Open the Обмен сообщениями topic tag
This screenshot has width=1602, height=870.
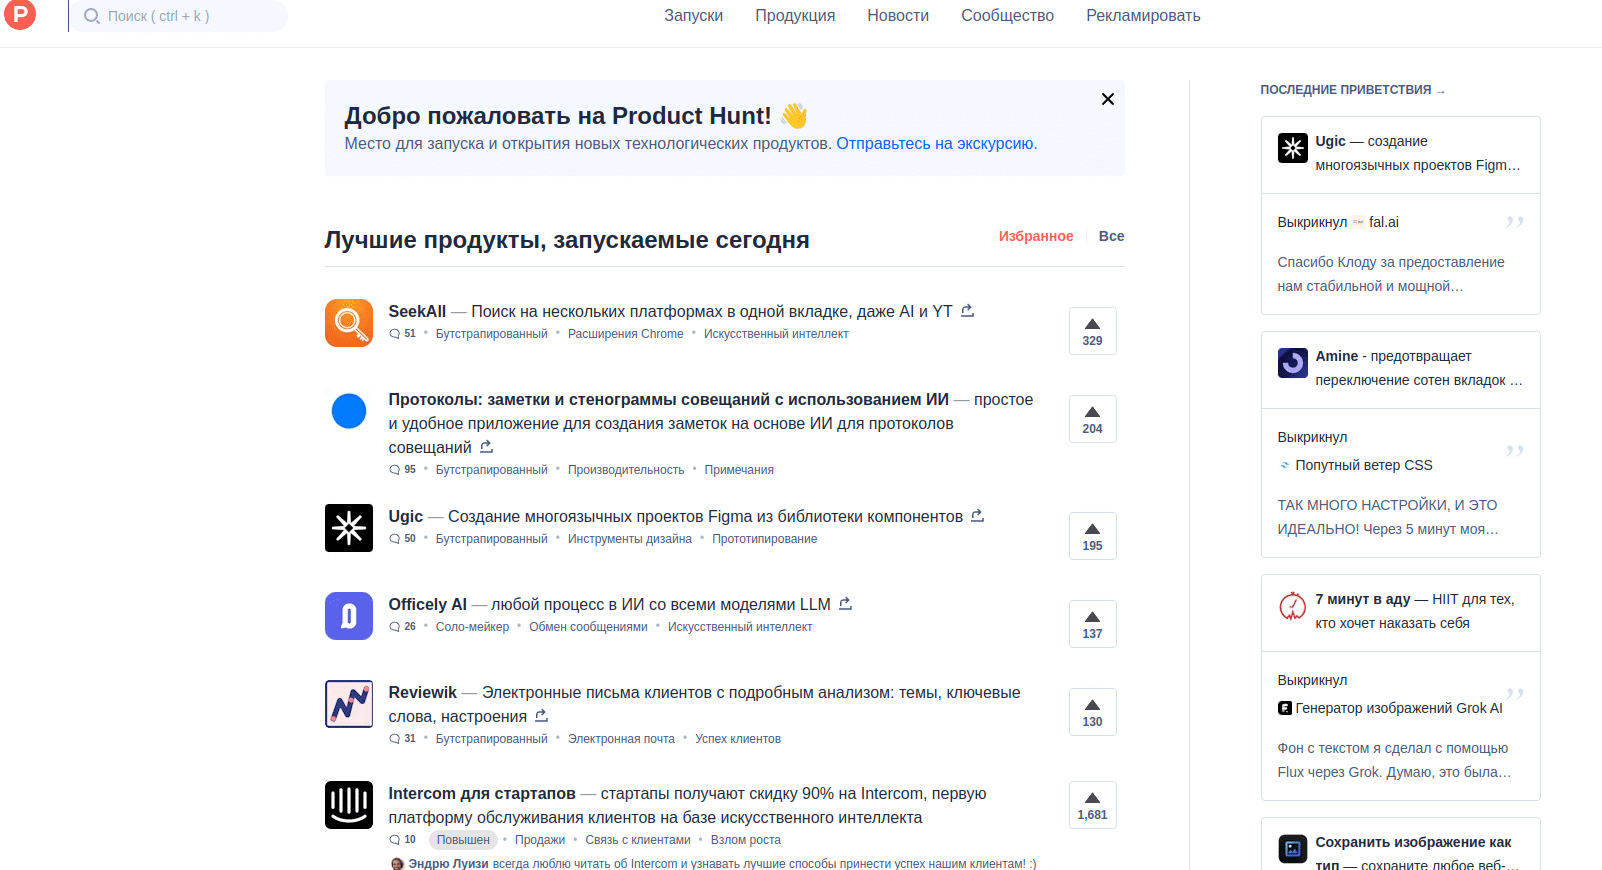[588, 627]
